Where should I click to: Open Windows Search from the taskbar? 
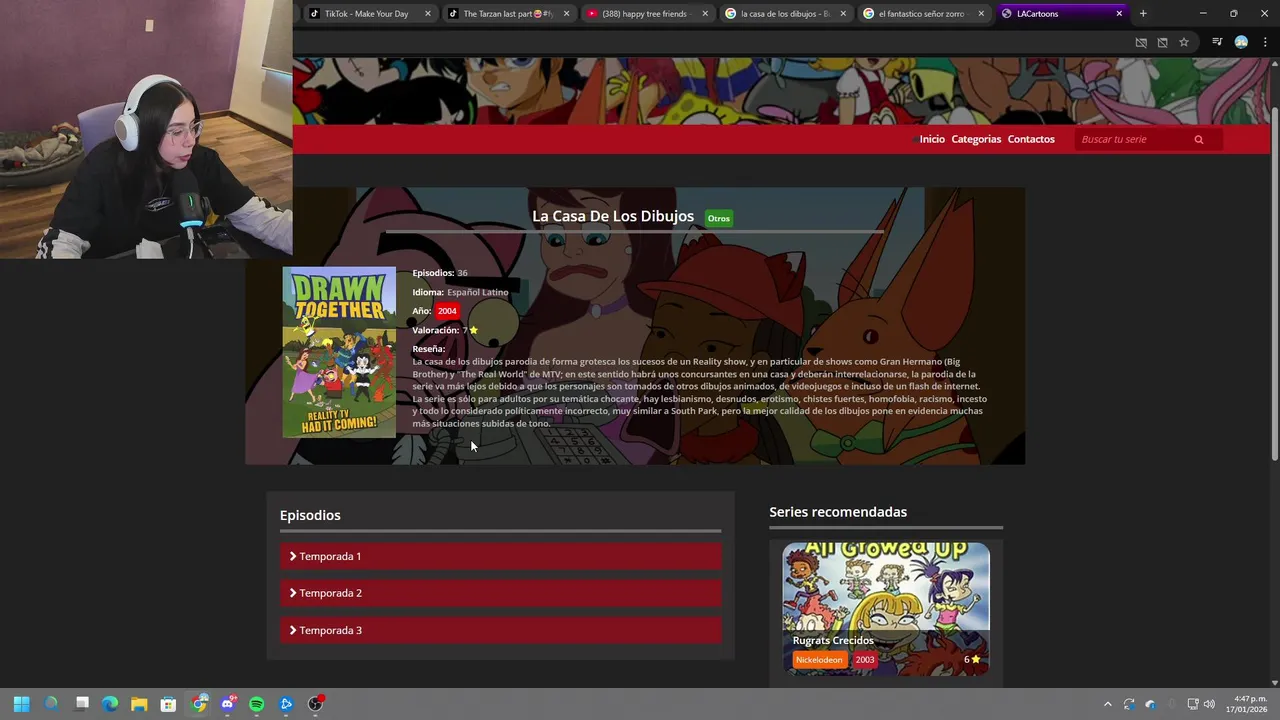pos(51,704)
